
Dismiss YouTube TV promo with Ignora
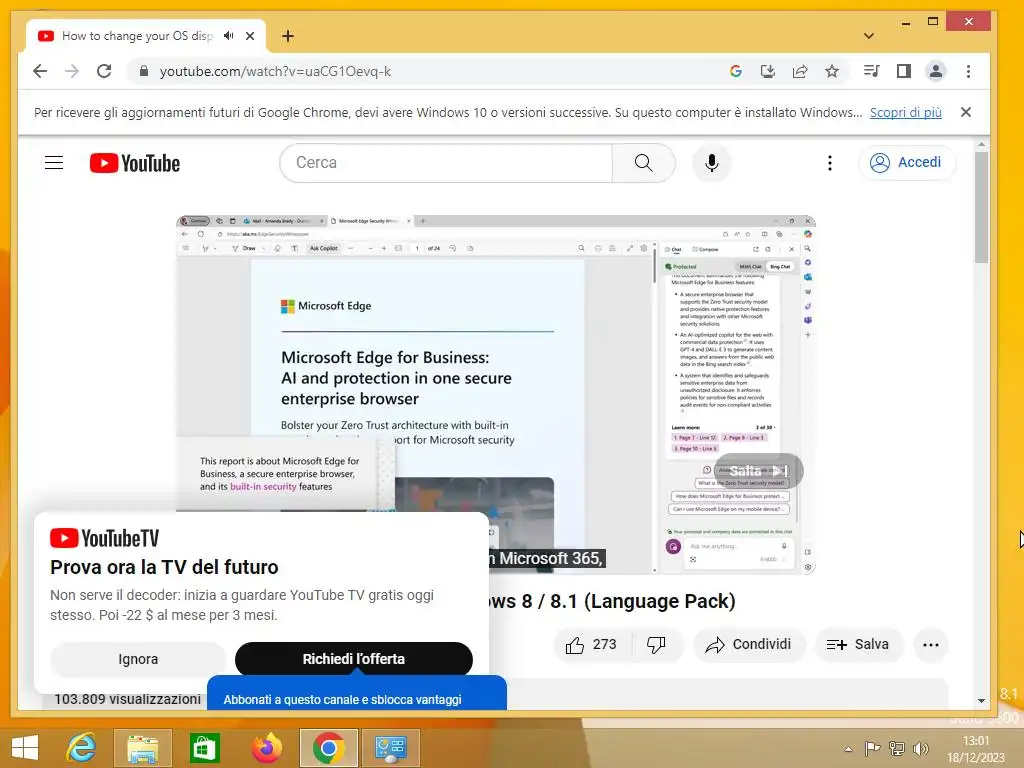138,659
